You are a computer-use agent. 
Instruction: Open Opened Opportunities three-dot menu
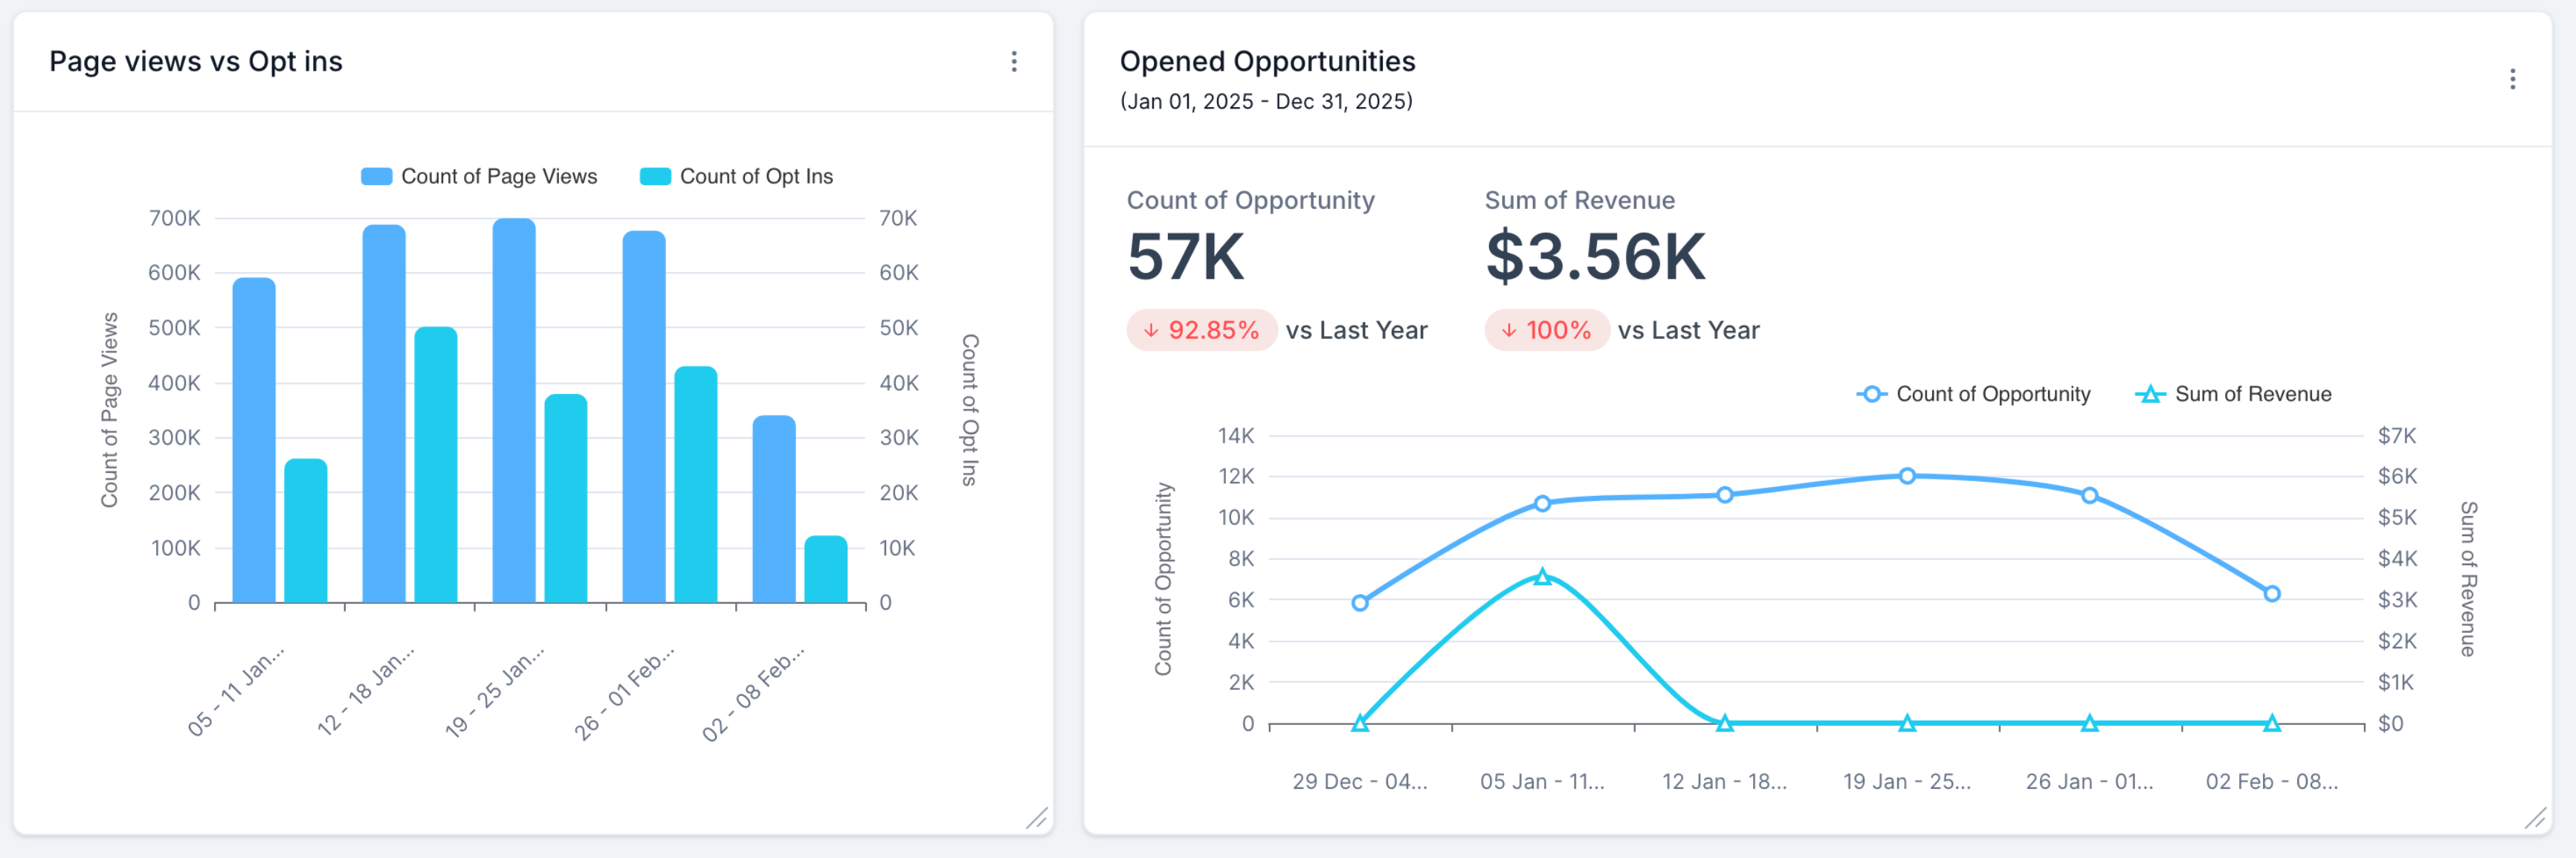tap(2512, 79)
